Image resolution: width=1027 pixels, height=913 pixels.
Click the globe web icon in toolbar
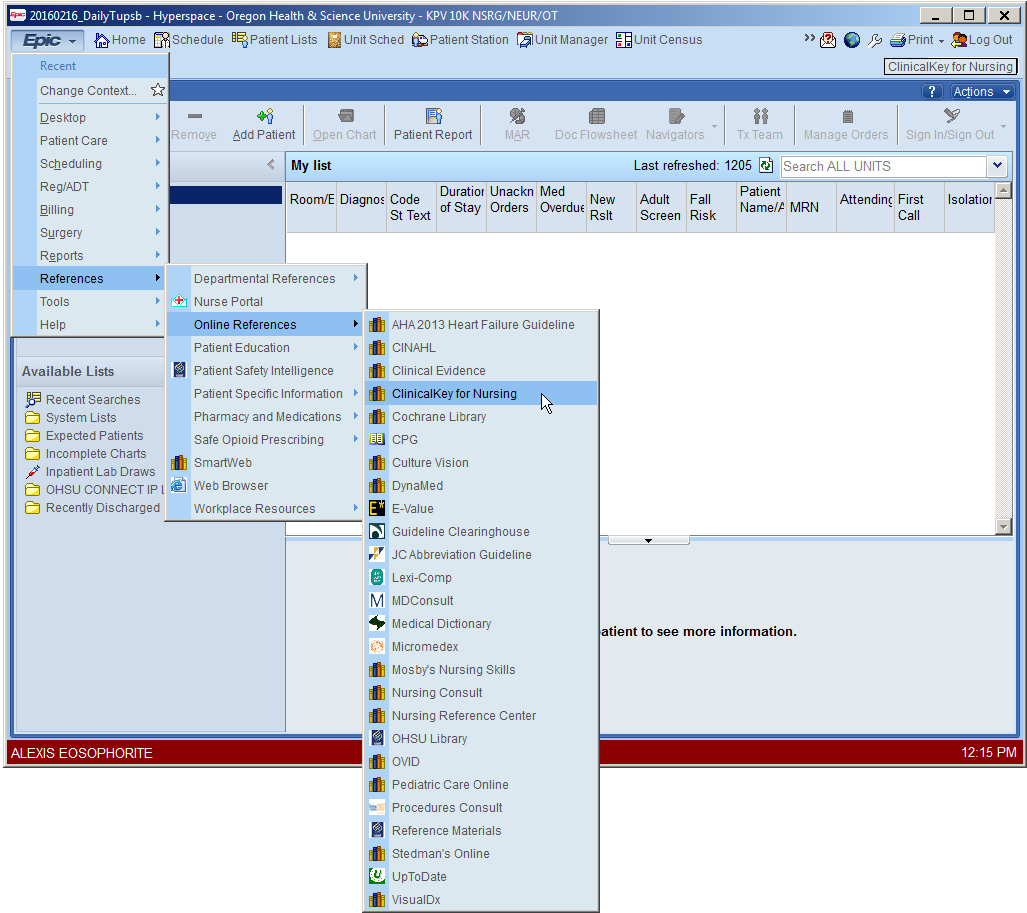(x=851, y=40)
